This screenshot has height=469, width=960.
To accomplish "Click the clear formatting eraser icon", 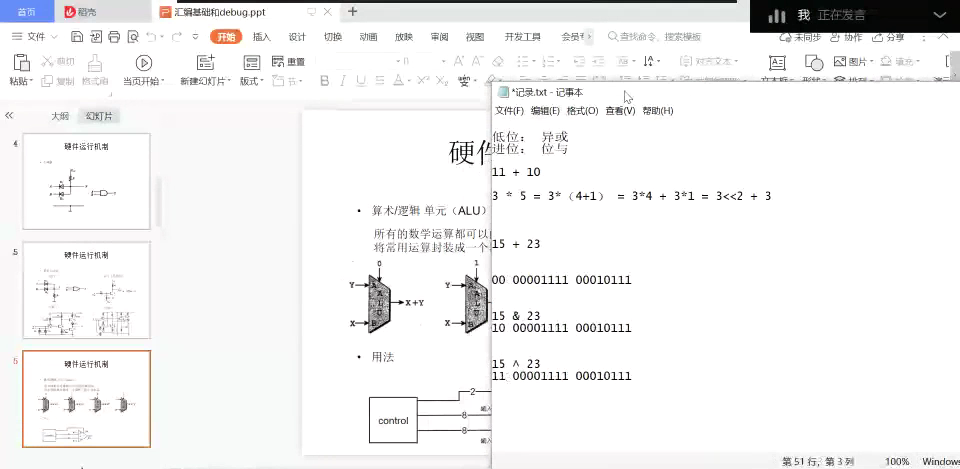I will 498,61.
